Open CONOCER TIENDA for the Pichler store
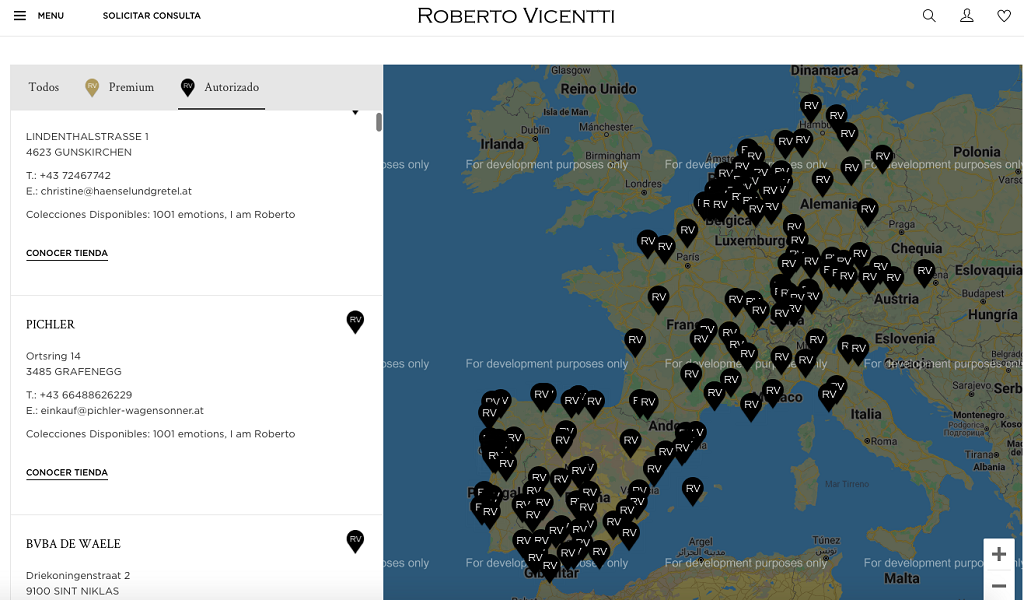The image size is (1024, 600). pyautogui.click(x=67, y=473)
